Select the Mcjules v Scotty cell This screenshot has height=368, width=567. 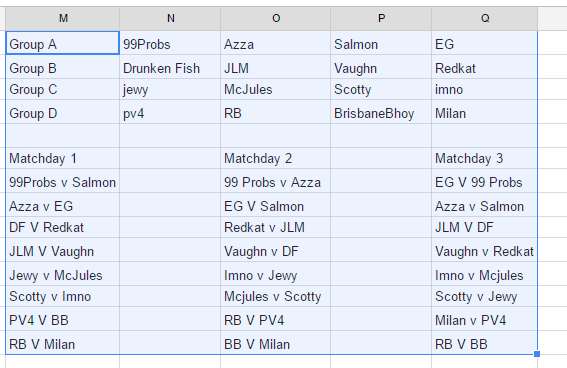[275, 296]
